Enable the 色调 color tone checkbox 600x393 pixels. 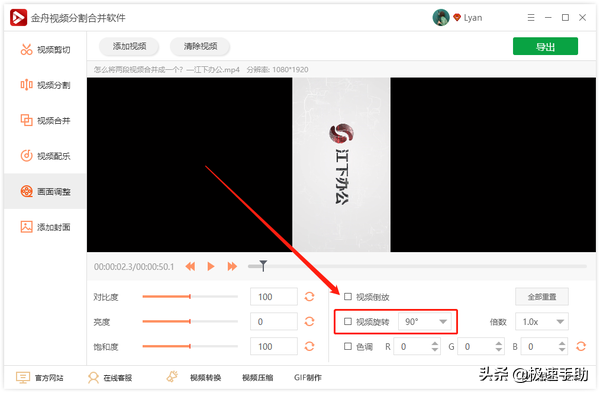click(x=348, y=346)
